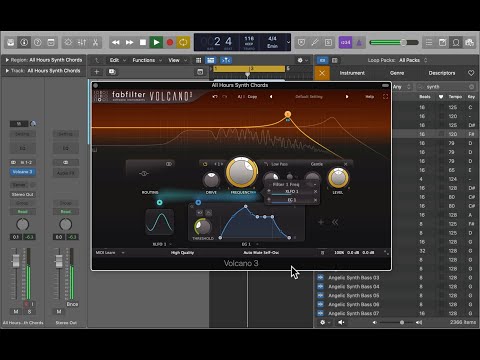Open the Smart Controls button
The height and width of the screenshot is (360, 480).
tap(68, 42)
